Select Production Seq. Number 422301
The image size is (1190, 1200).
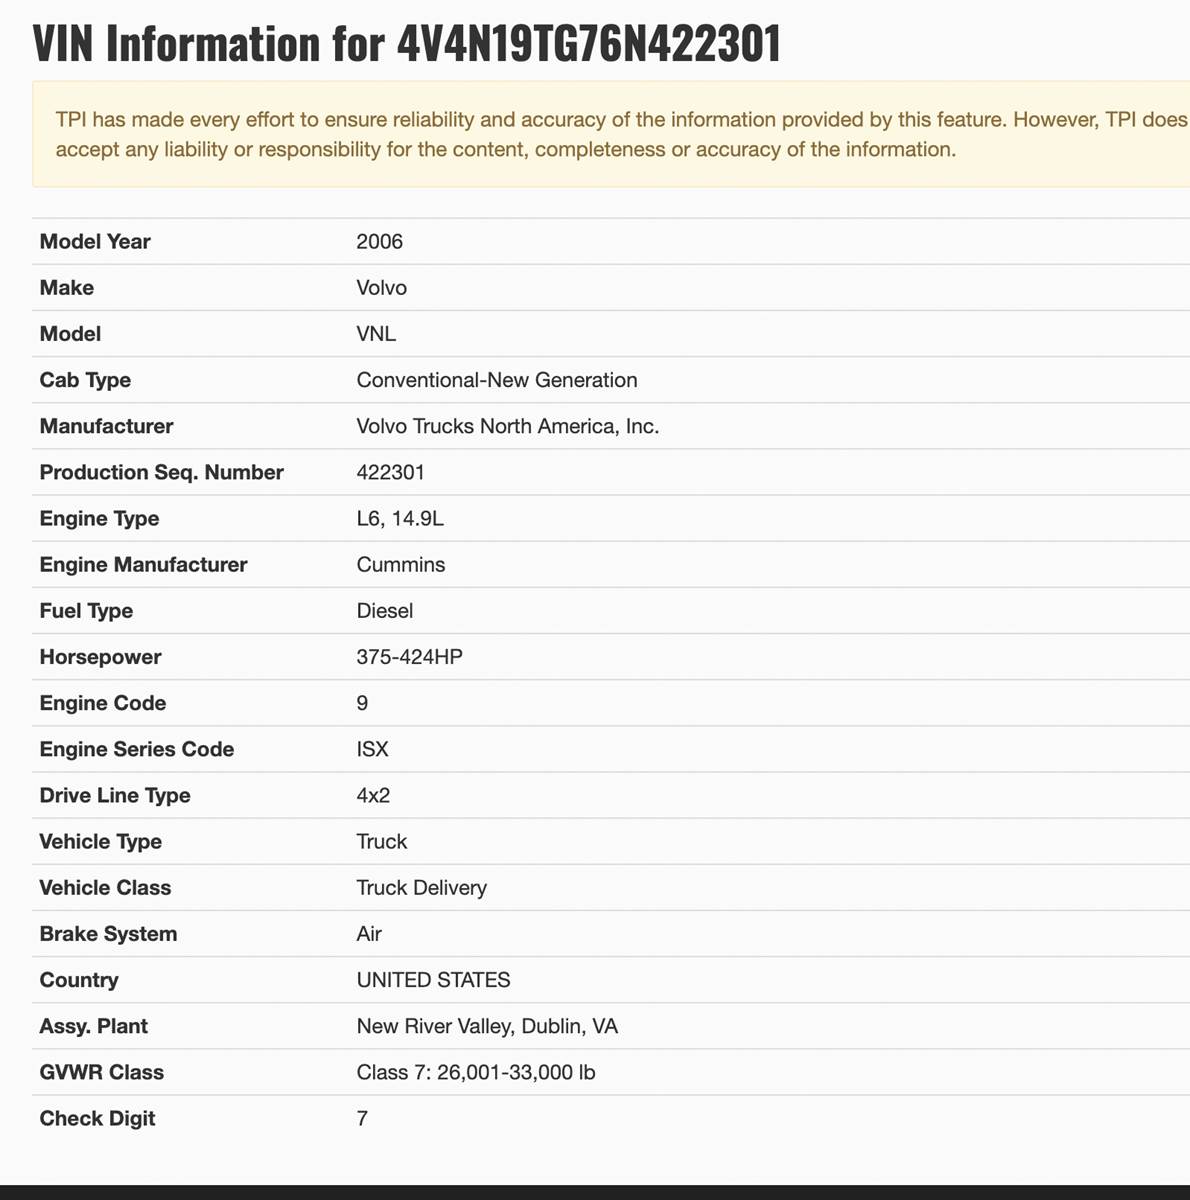pyautogui.click(x=390, y=472)
